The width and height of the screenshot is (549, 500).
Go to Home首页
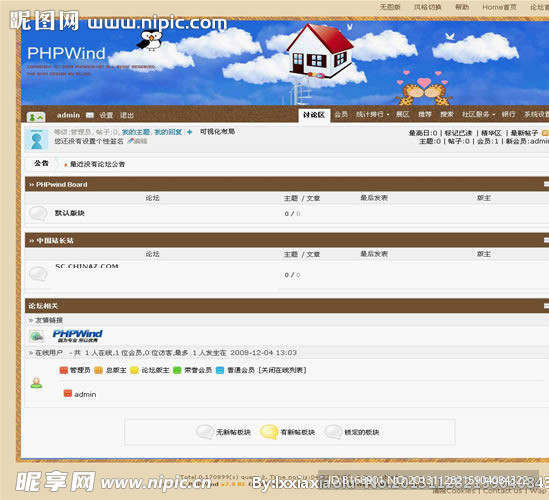tap(499, 7)
